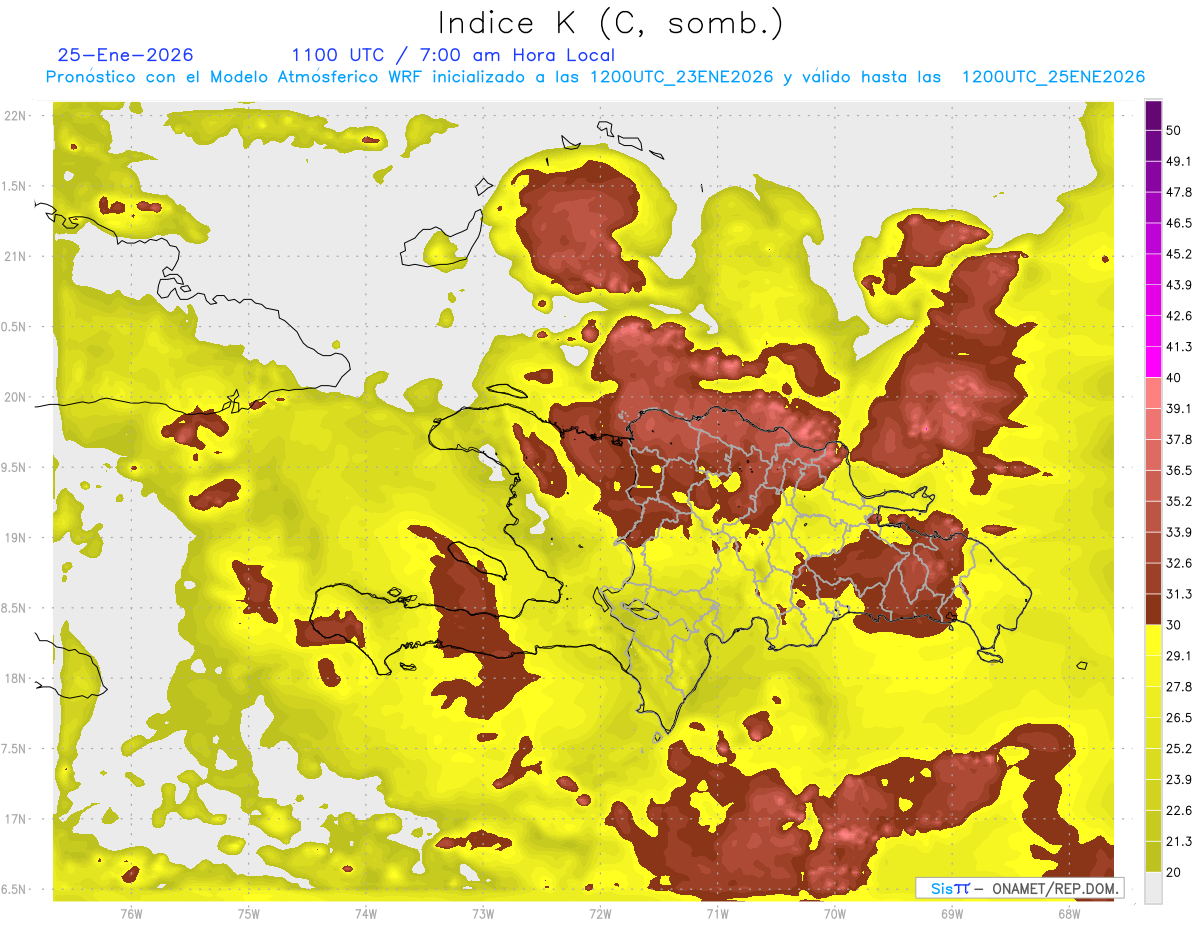Pick the salmon pink swatch between 39.1 and 40
1200x927 pixels.
(x=1153, y=393)
